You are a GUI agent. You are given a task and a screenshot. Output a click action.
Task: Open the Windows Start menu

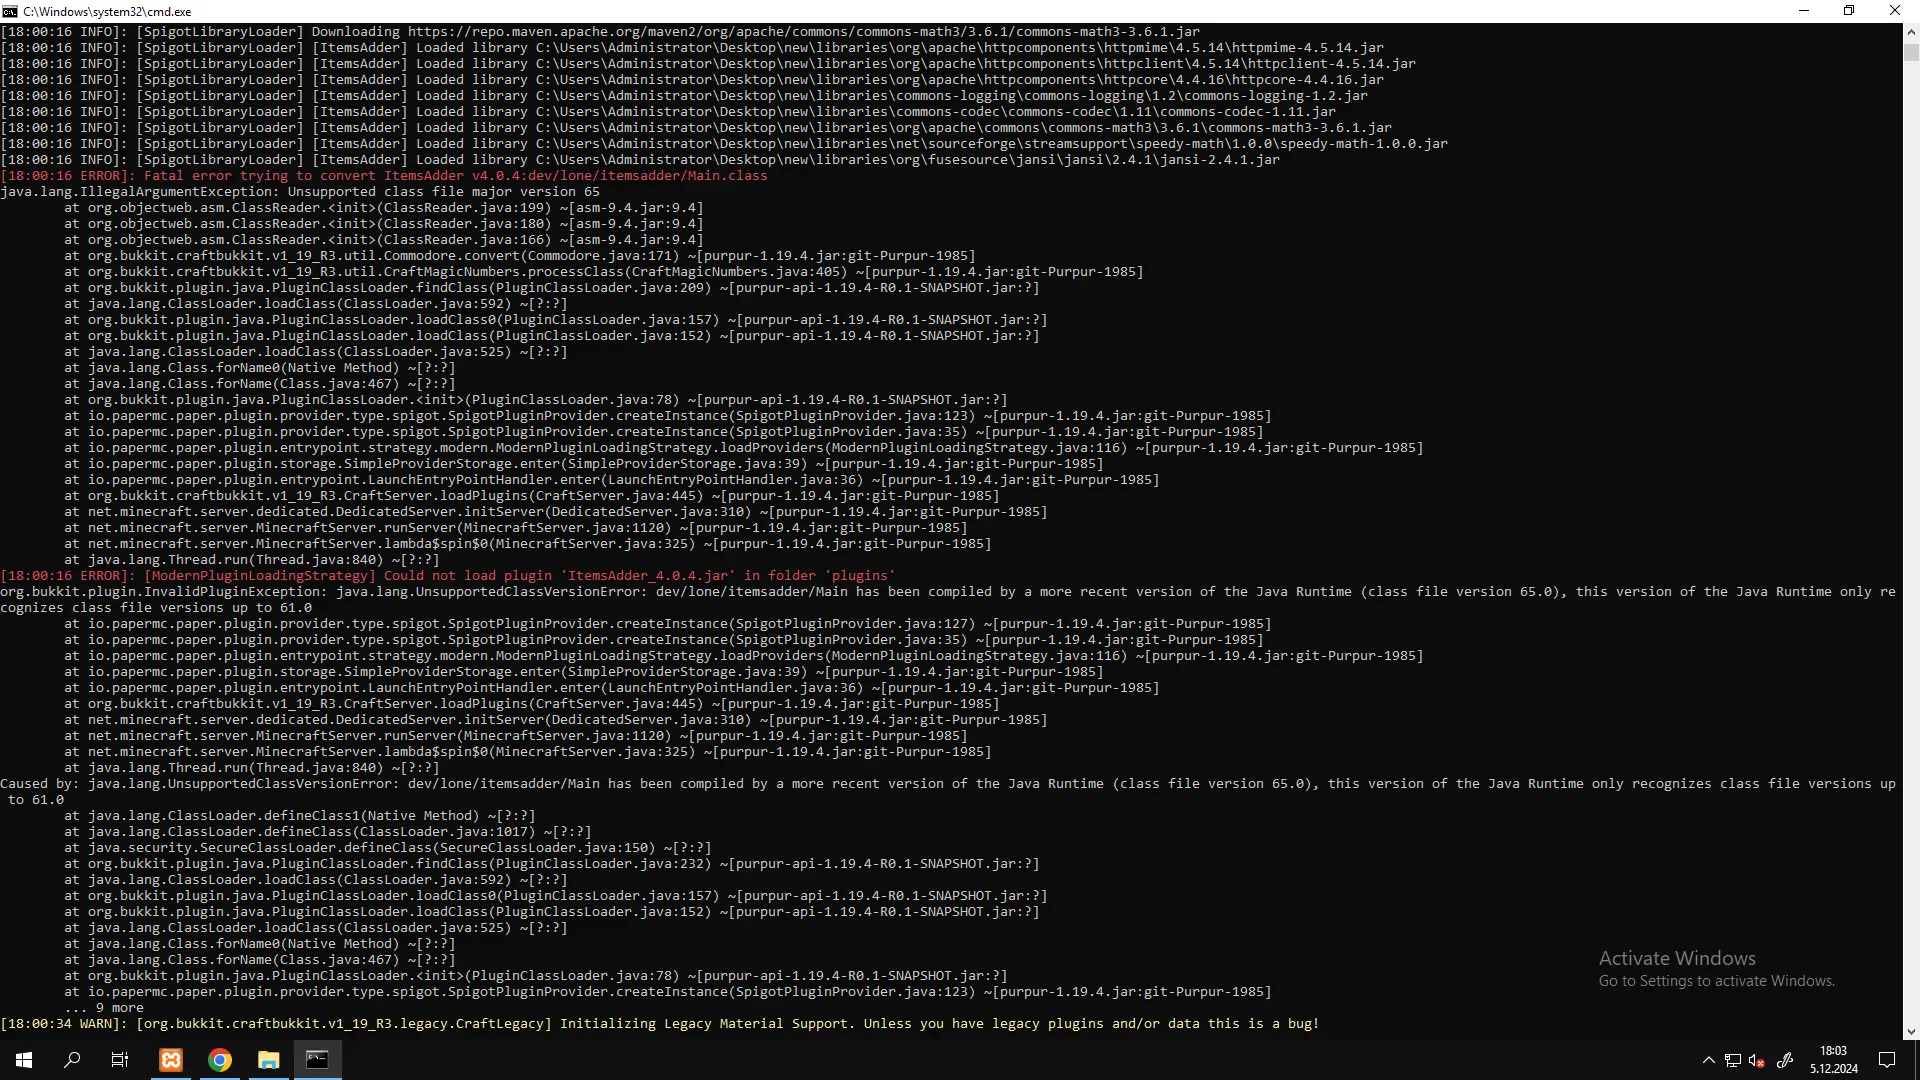pos(24,1060)
